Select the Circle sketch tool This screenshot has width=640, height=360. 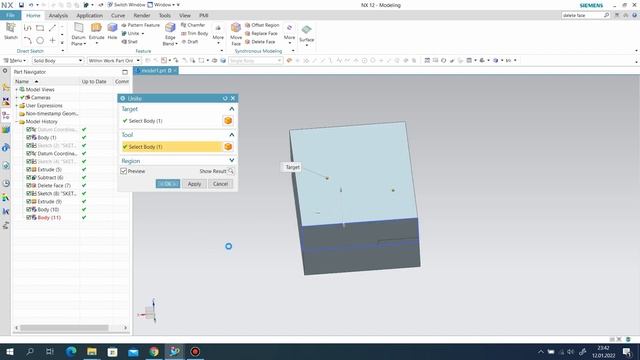(x=40, y=40)
